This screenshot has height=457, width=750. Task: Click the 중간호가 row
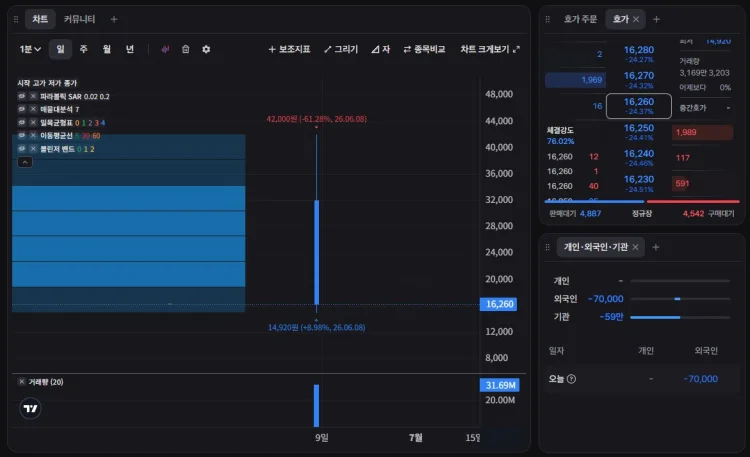pyautogui.click(x=705, y=108)
